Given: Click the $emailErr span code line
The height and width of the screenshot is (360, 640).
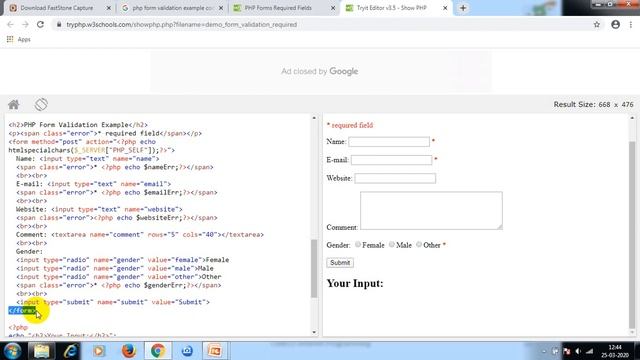Looking at the screenshot, I should [117, 193].
